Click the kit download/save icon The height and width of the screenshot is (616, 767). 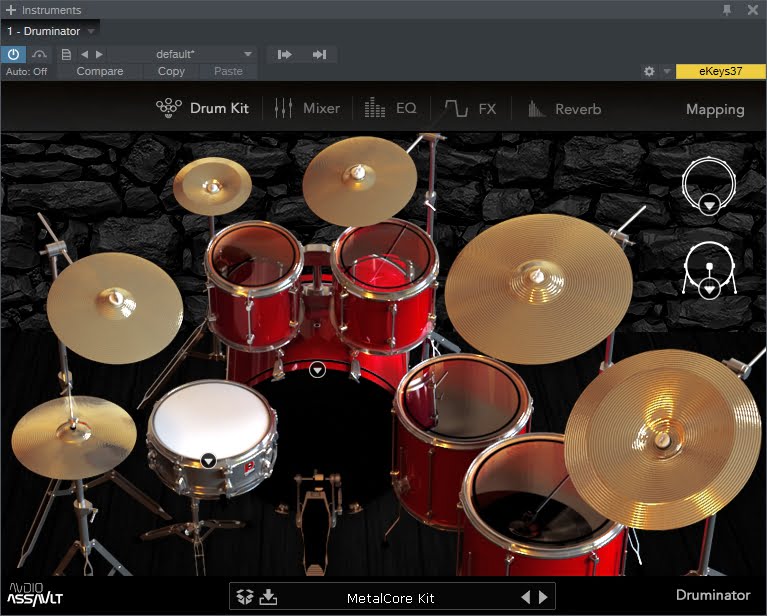(x=268, y=596)
